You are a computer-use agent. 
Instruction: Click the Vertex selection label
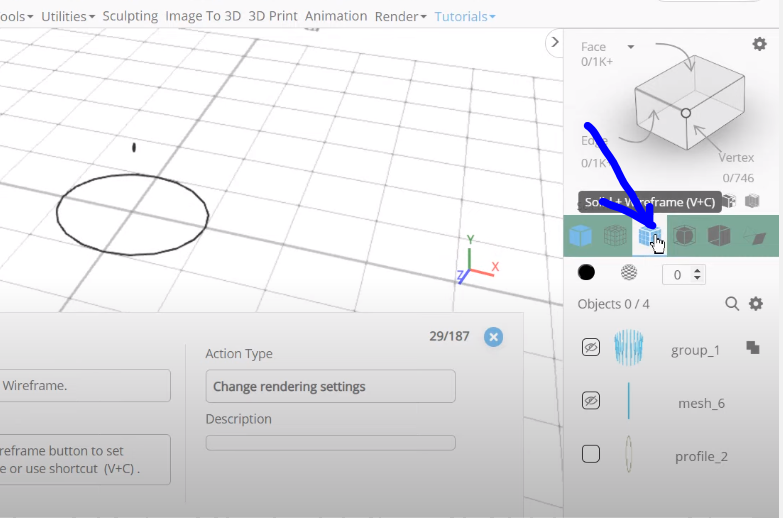click(736, 158)
